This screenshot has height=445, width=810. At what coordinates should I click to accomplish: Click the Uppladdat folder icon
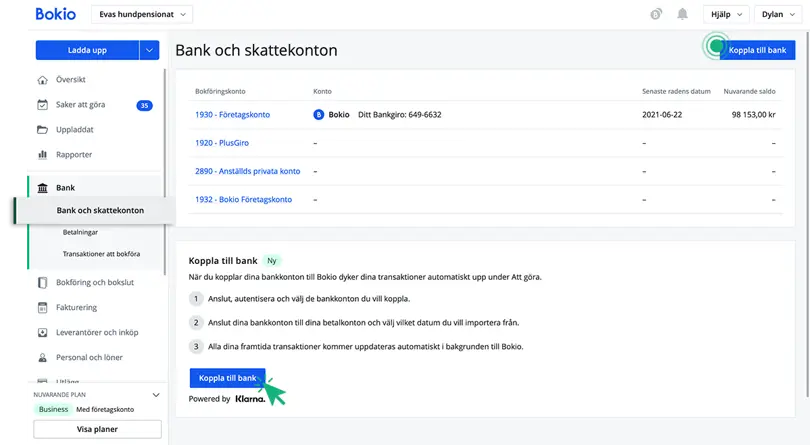[42, 129]
